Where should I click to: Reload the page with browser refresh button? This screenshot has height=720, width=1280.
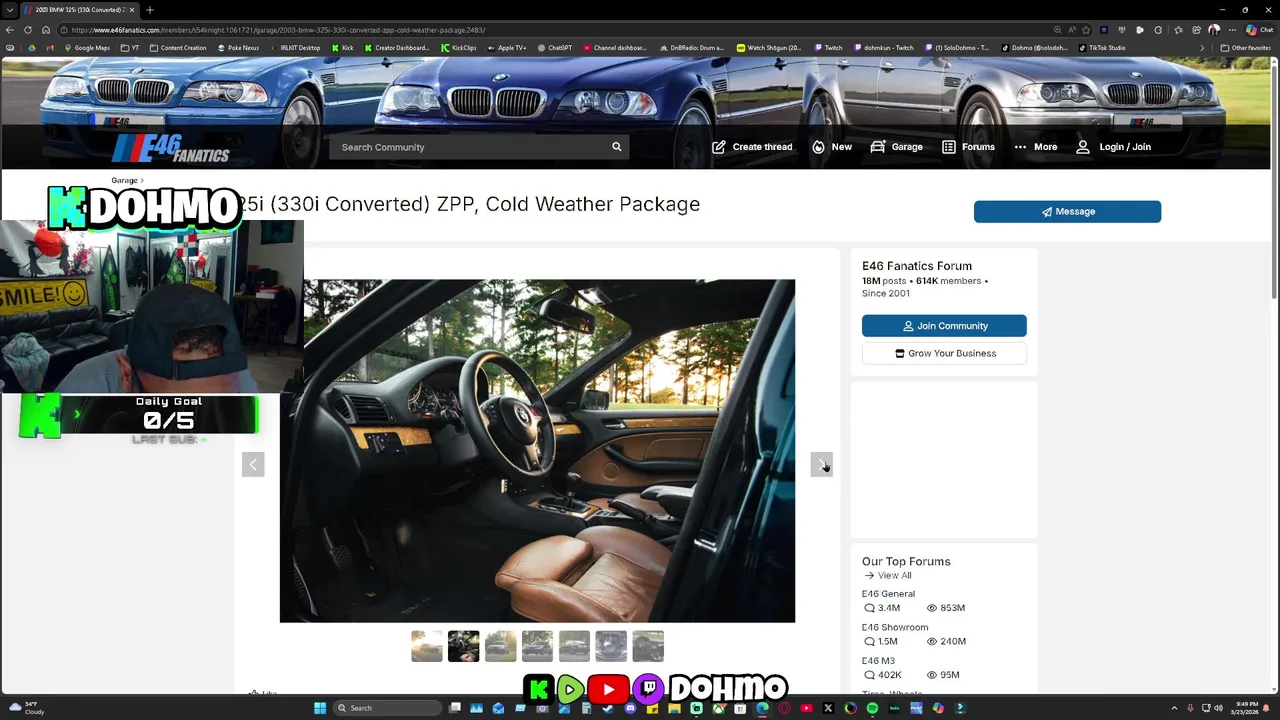tap(28, 30)
